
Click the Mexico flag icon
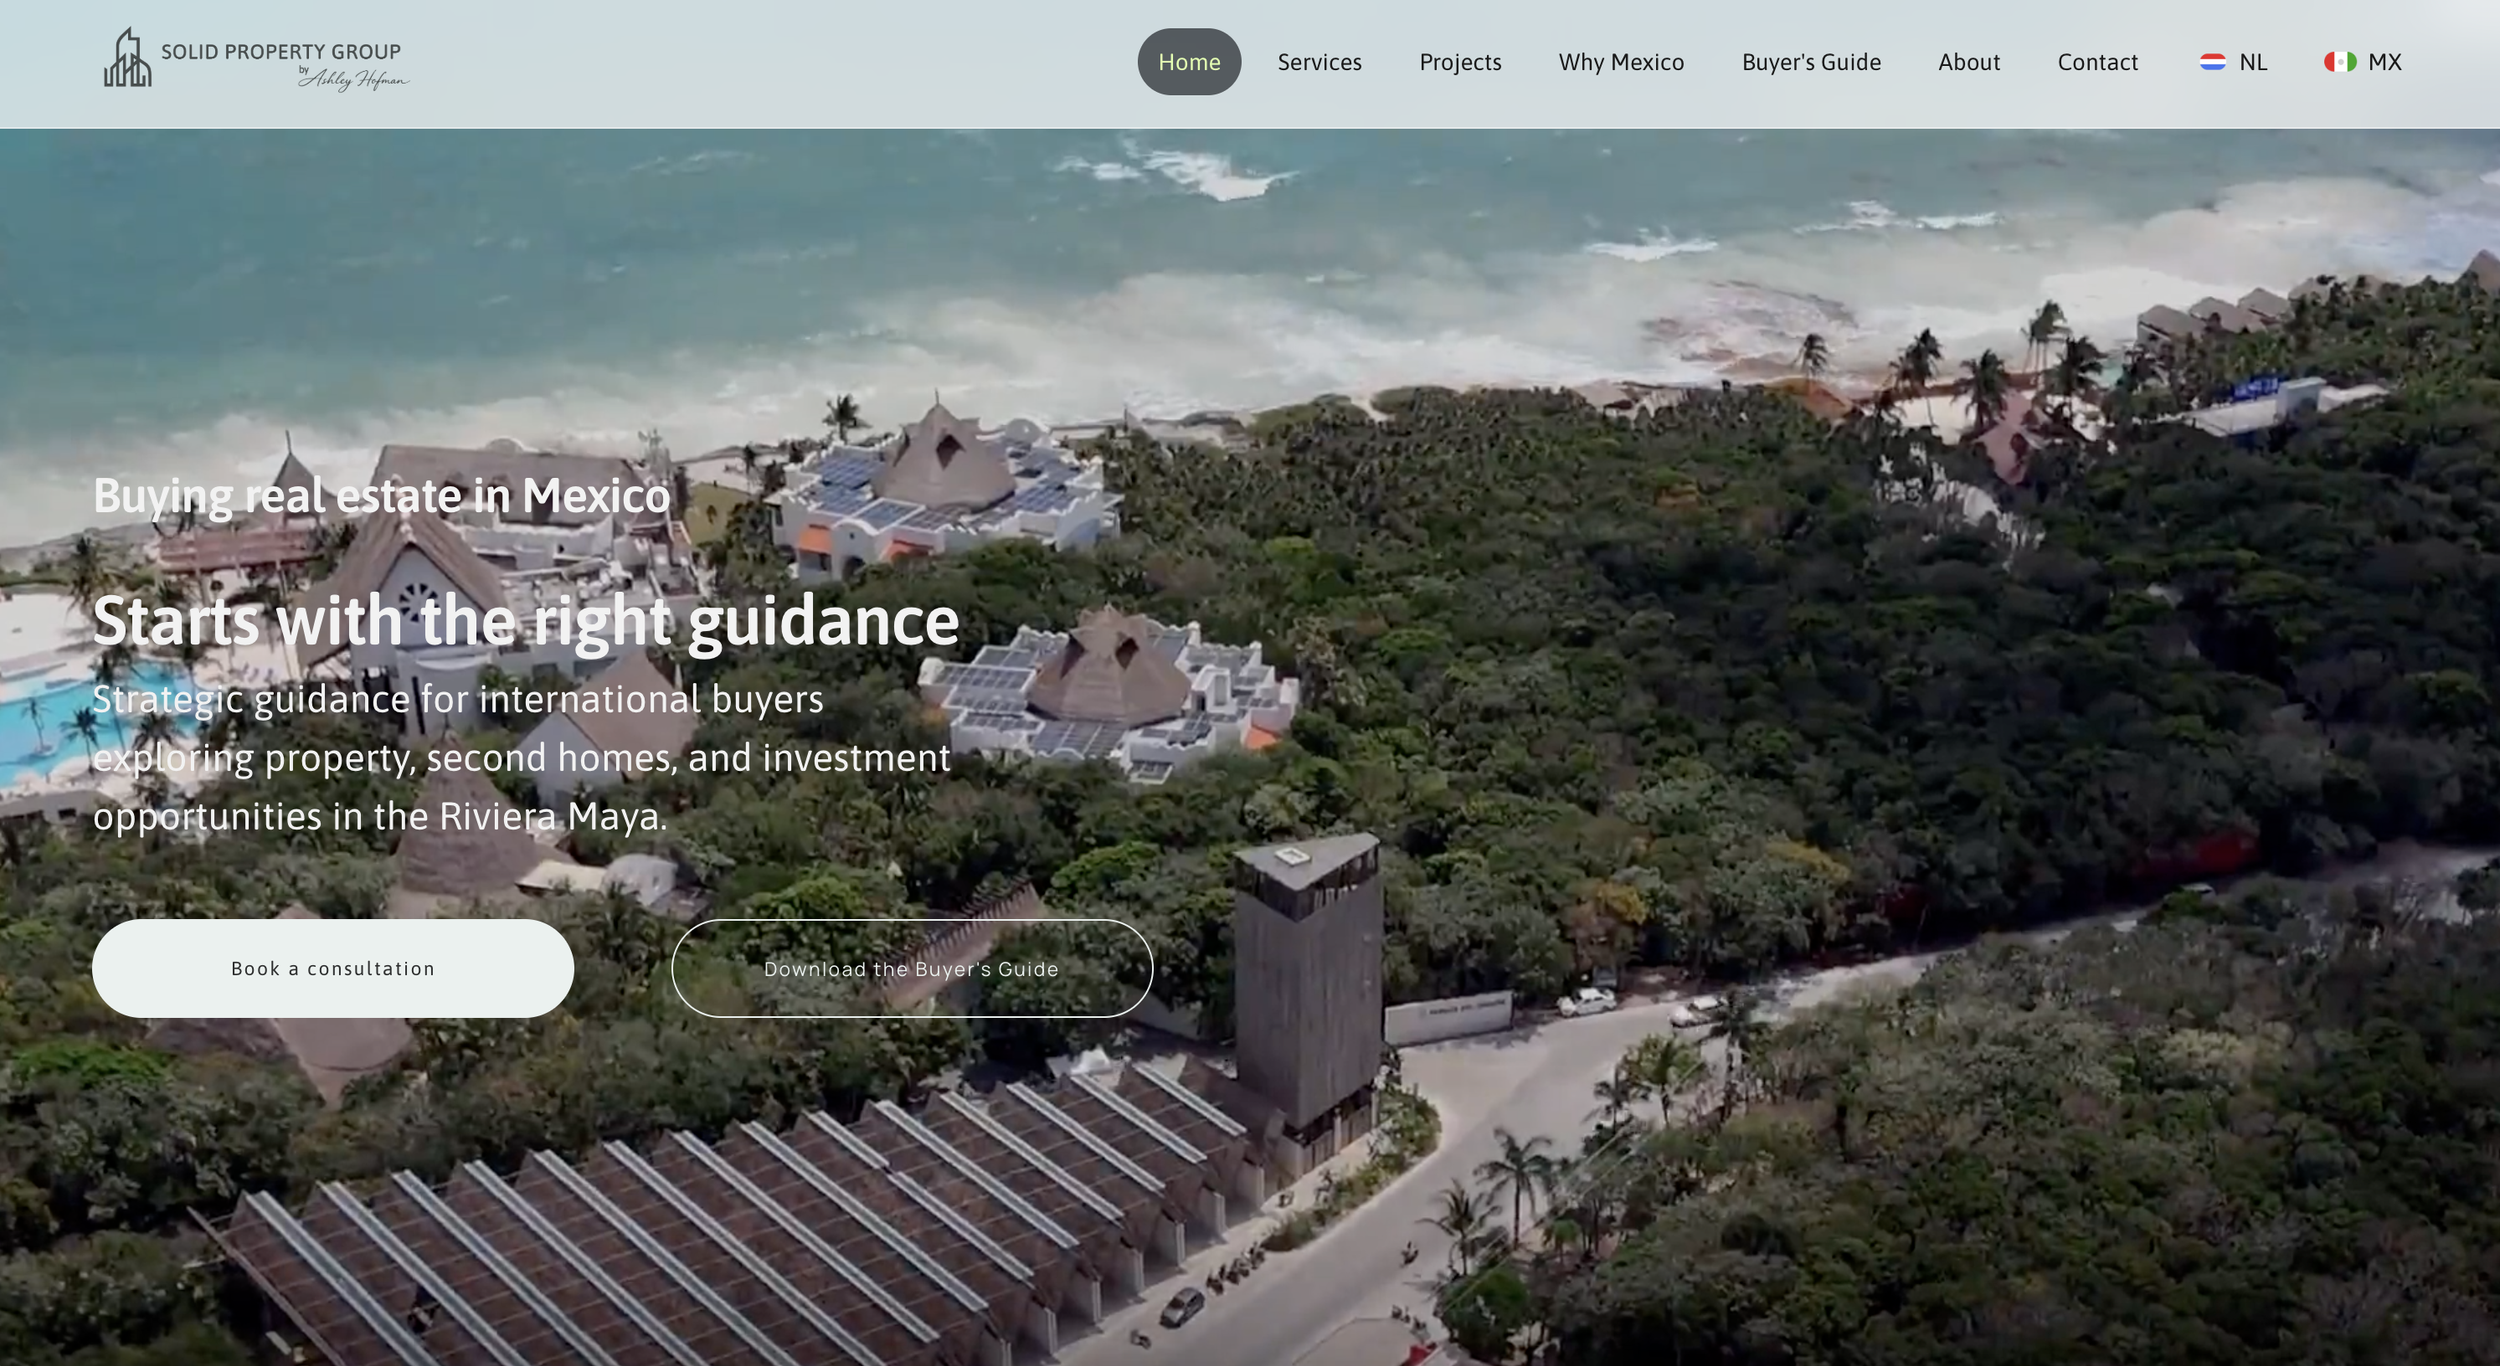coord(2340,62)
